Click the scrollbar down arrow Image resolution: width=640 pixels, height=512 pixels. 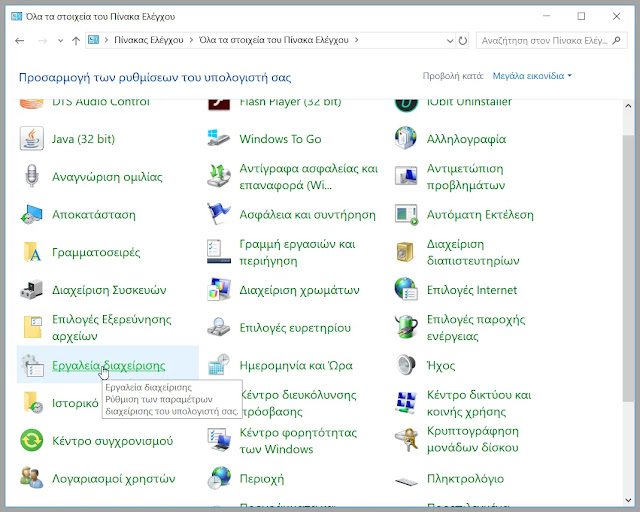tap(629, 500)
